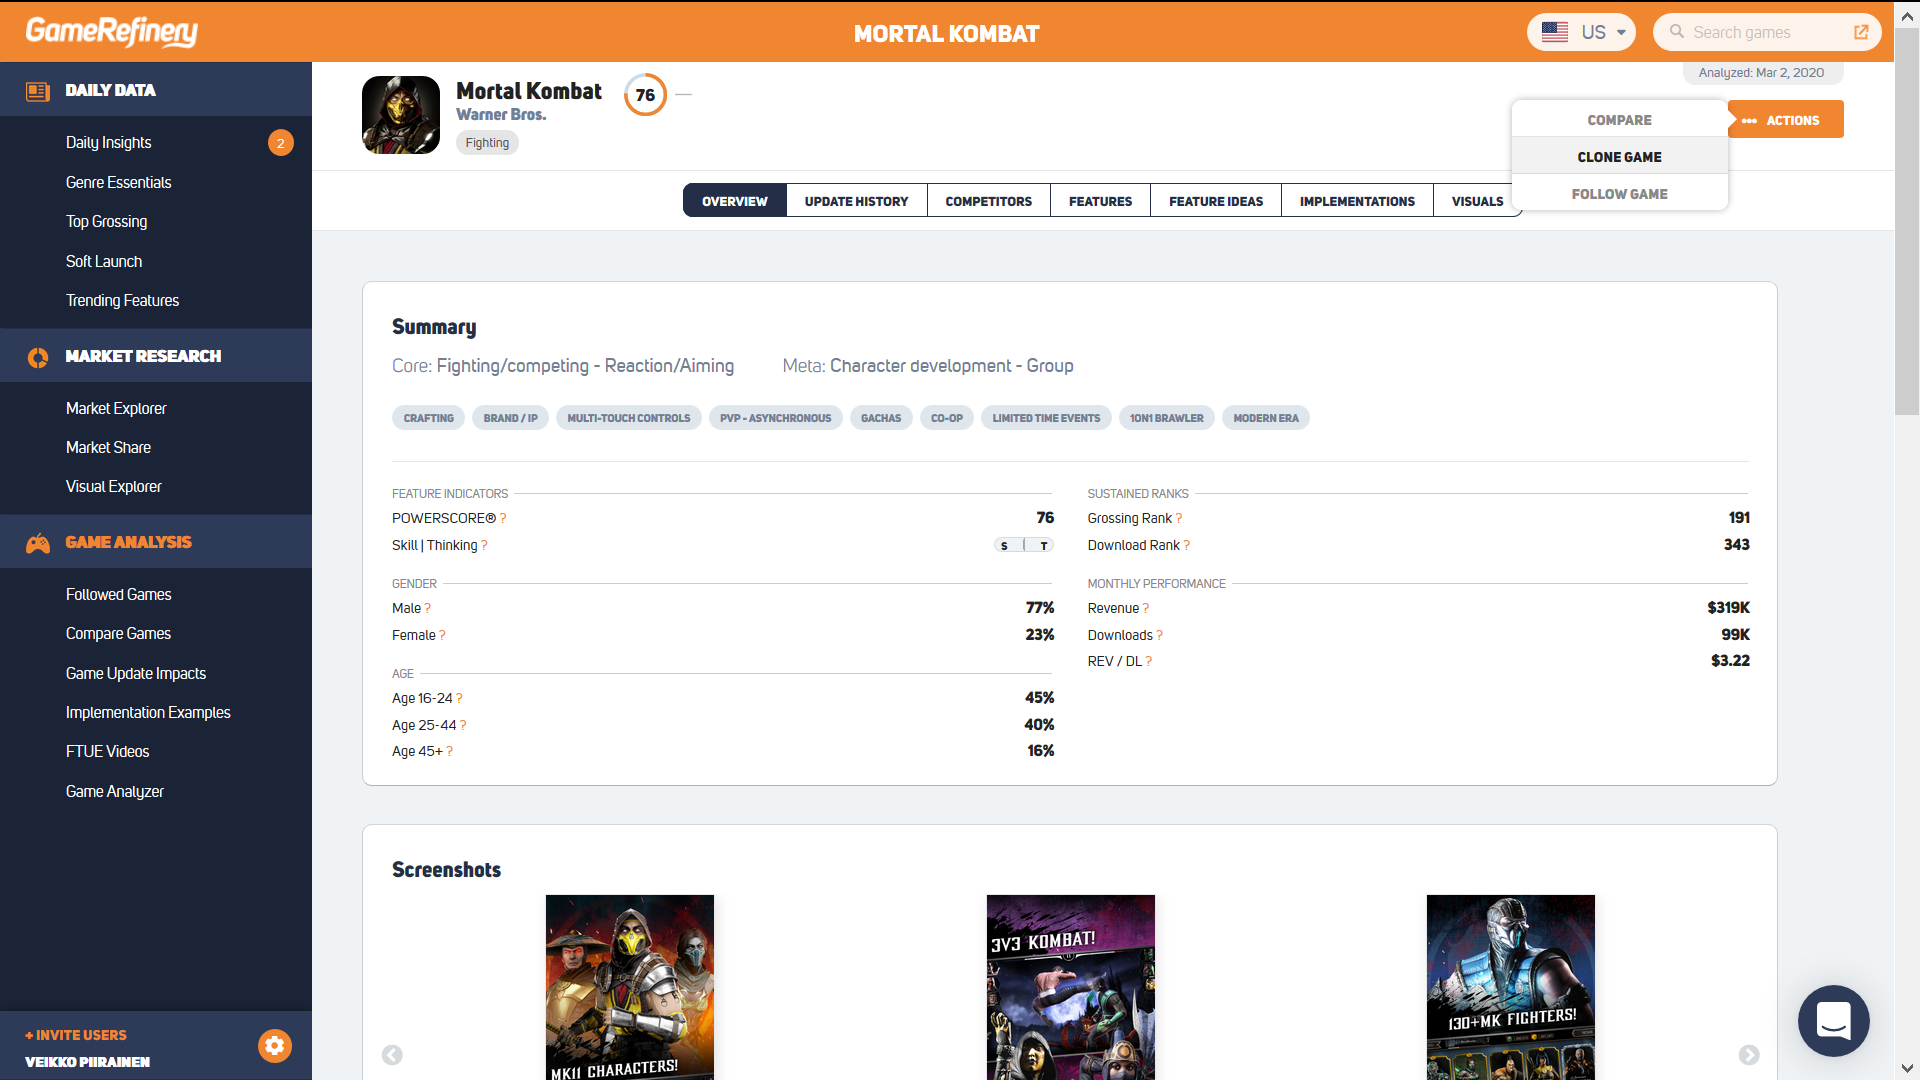The width and height of the screenshot is (1920, 1080).
Task: Open the 130+ MK Fighters screenshot thumbnail
Action: tap(1511, 987)
